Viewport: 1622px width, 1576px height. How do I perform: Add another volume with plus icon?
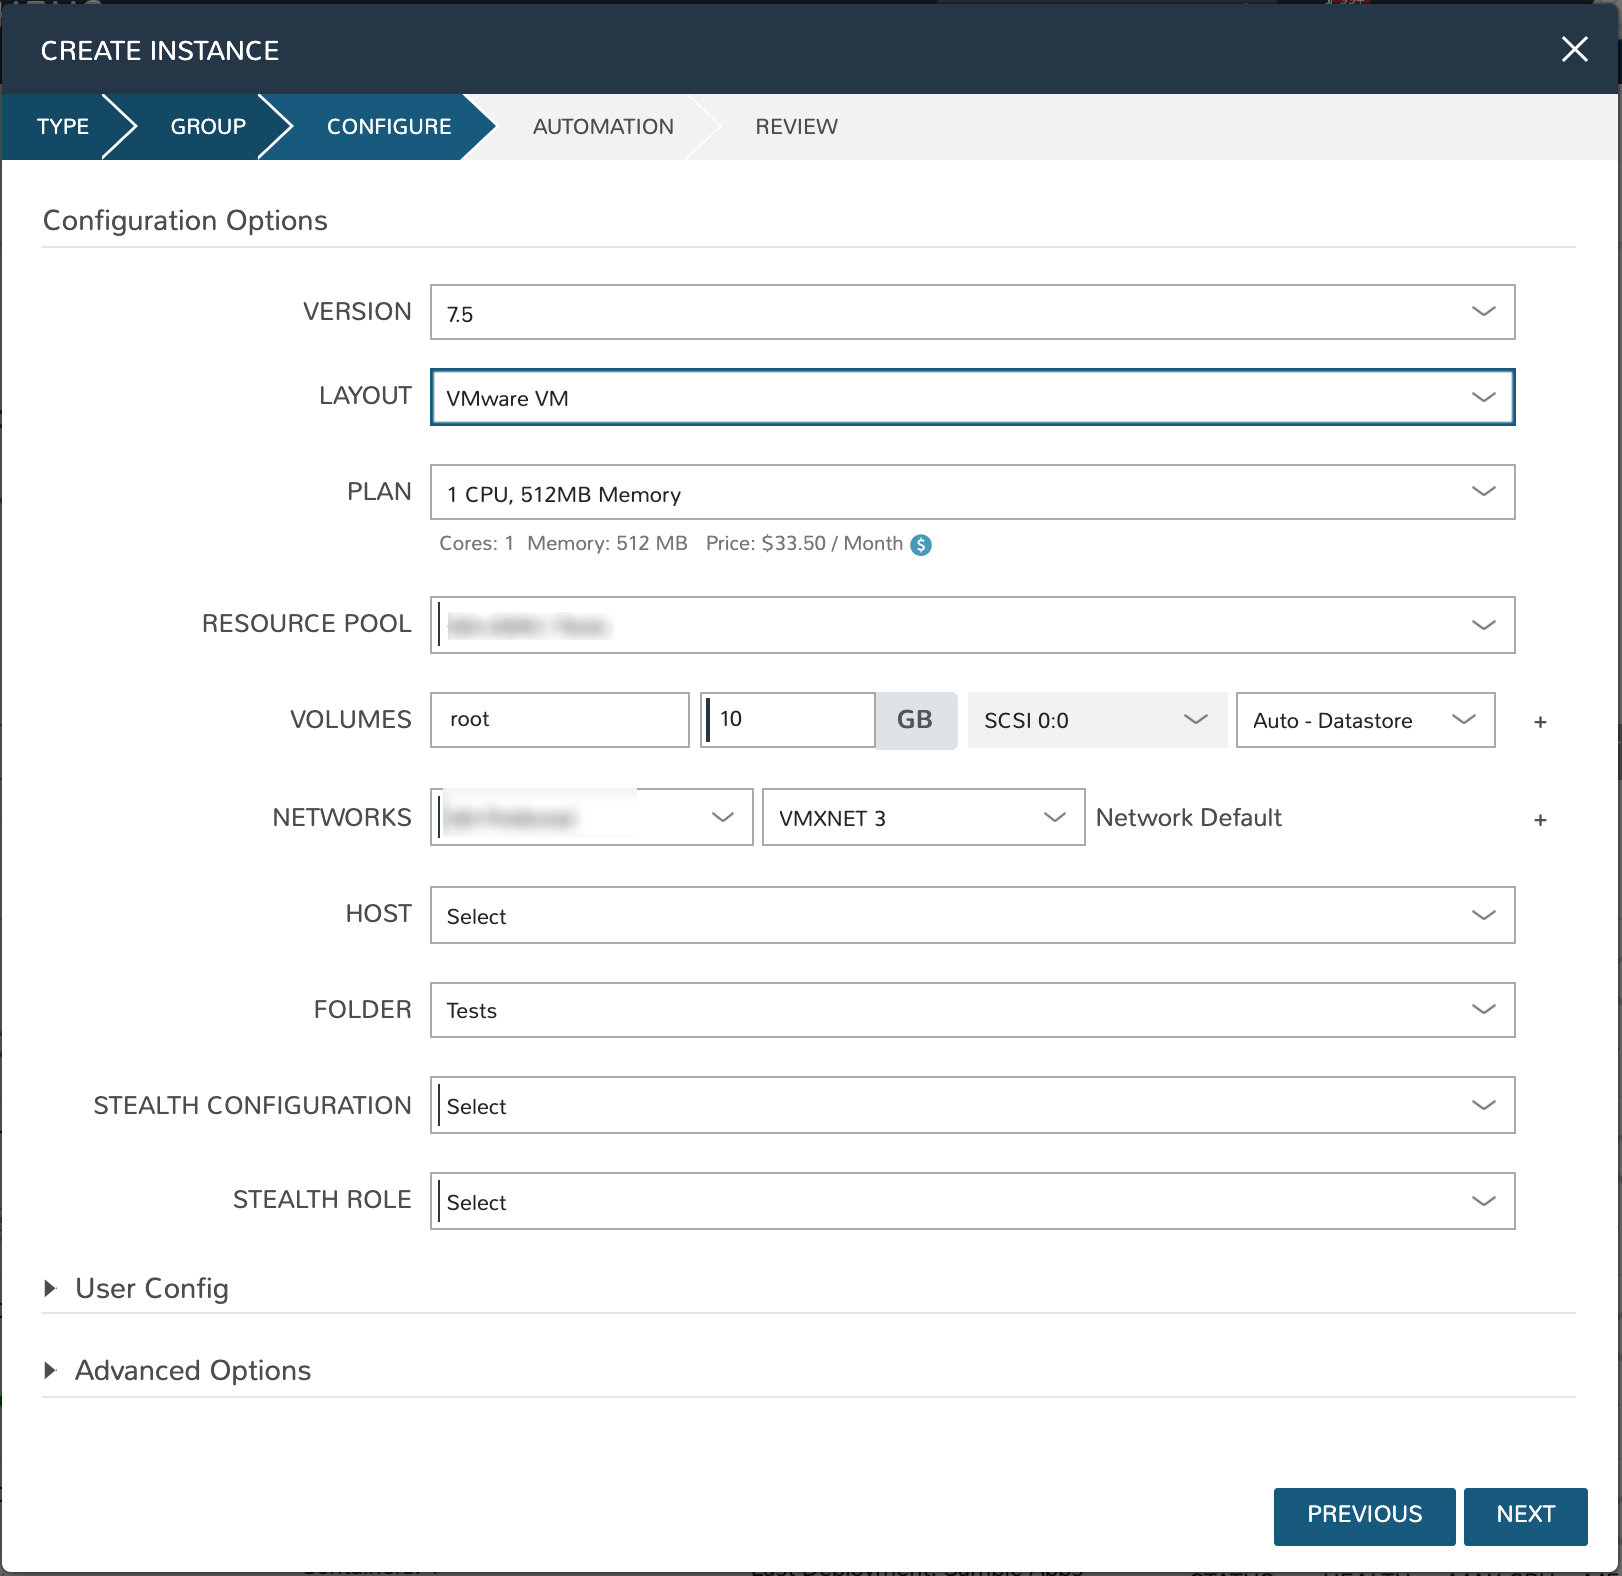1540,722
